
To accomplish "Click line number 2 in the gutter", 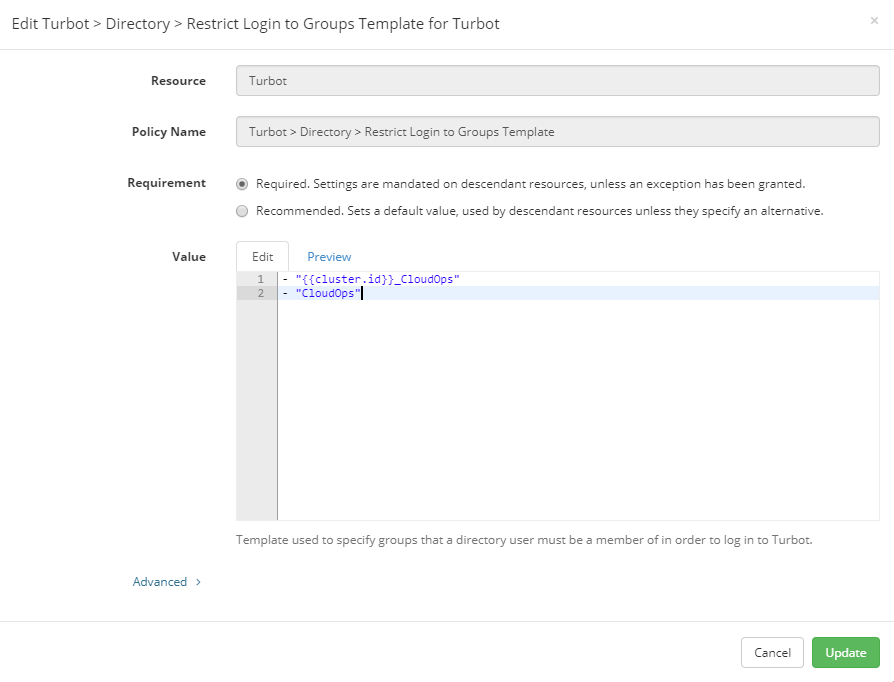I will point(261,293).
